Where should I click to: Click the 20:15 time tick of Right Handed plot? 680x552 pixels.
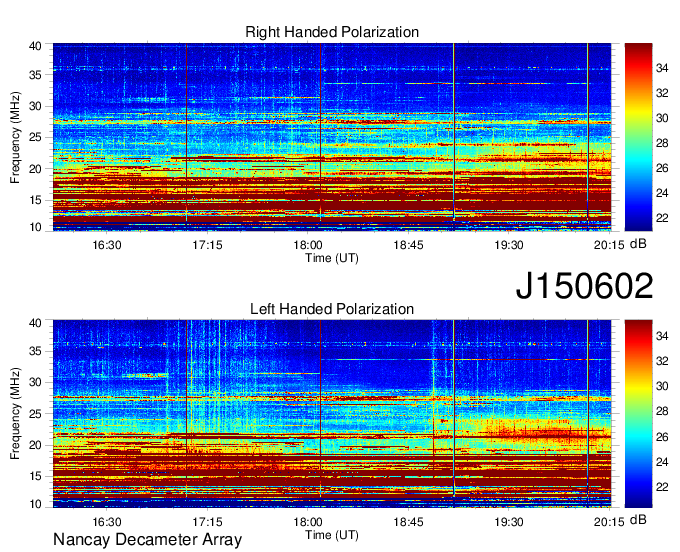609,245
